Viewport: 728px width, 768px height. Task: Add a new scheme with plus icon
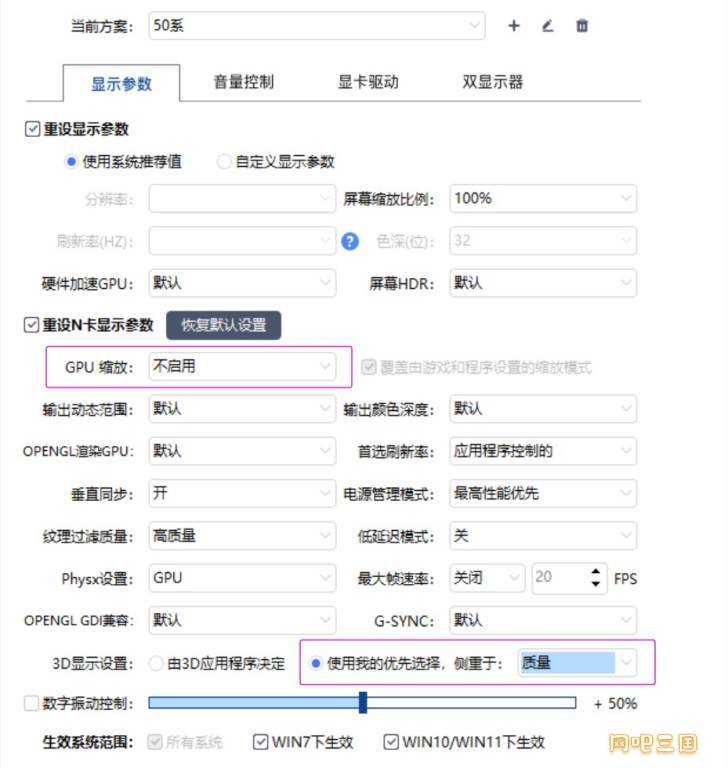[x=513, y=25]
